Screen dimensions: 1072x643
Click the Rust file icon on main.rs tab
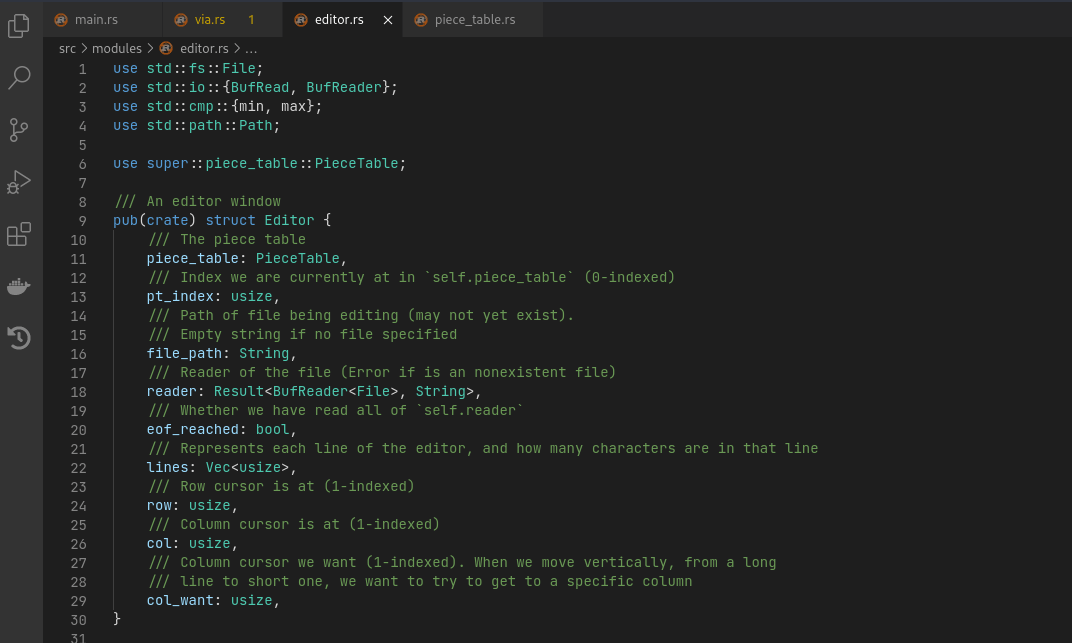61,20
